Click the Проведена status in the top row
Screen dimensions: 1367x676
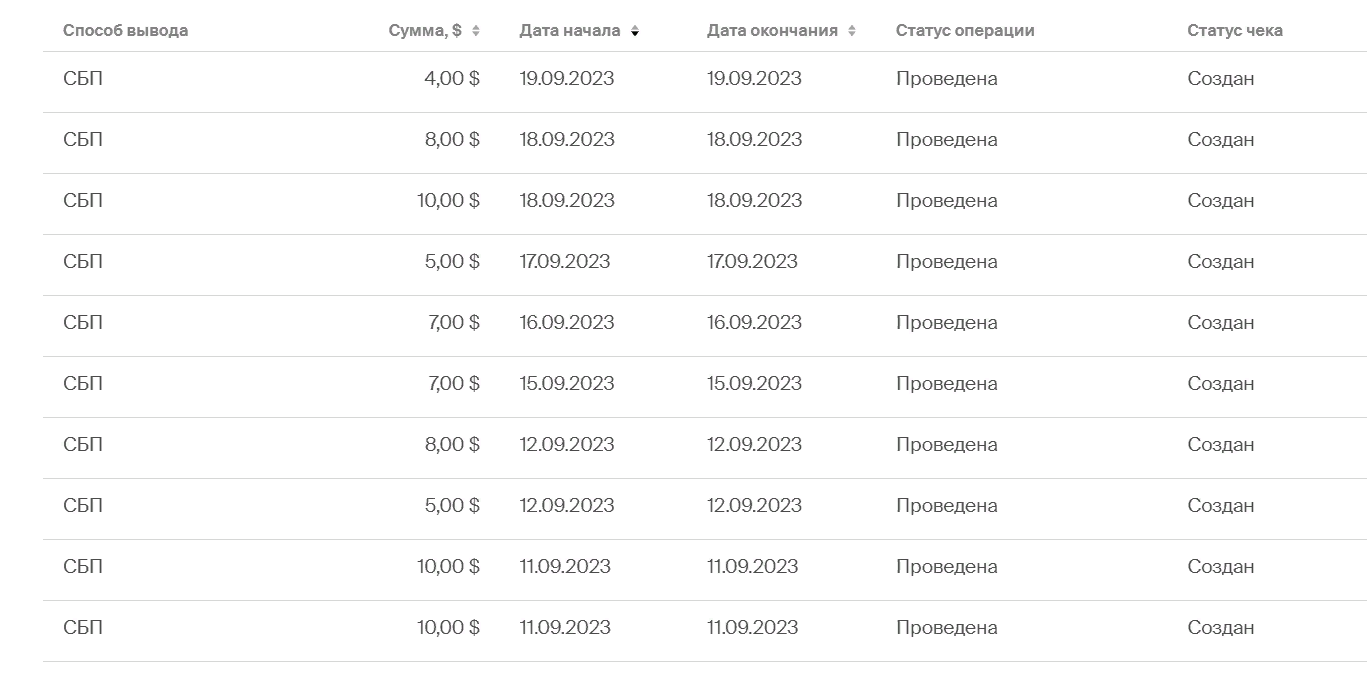click(x=946, y=78)
